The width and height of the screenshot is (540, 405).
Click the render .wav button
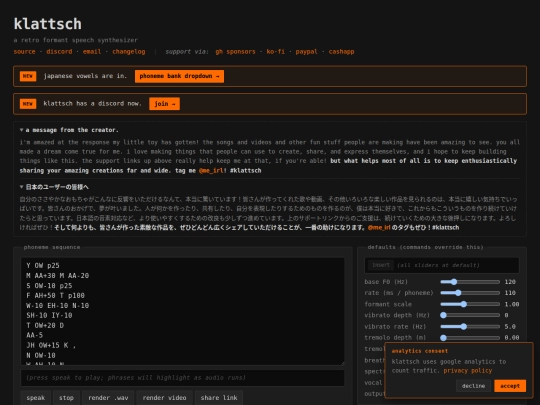click(108, 398)
